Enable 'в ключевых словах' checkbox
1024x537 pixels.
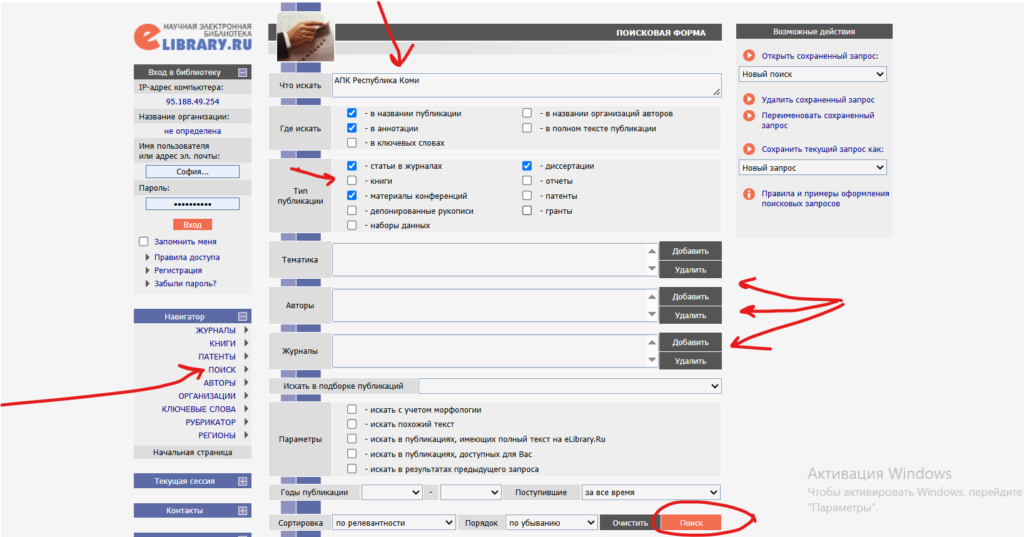pyautogui.click(x=352, y=142)
